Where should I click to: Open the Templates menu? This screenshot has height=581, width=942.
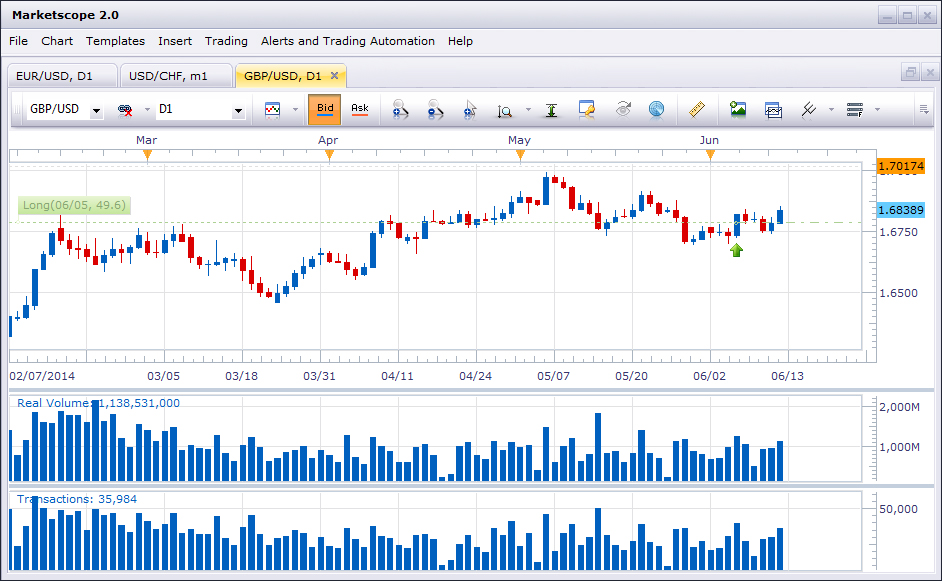(115, 41)
